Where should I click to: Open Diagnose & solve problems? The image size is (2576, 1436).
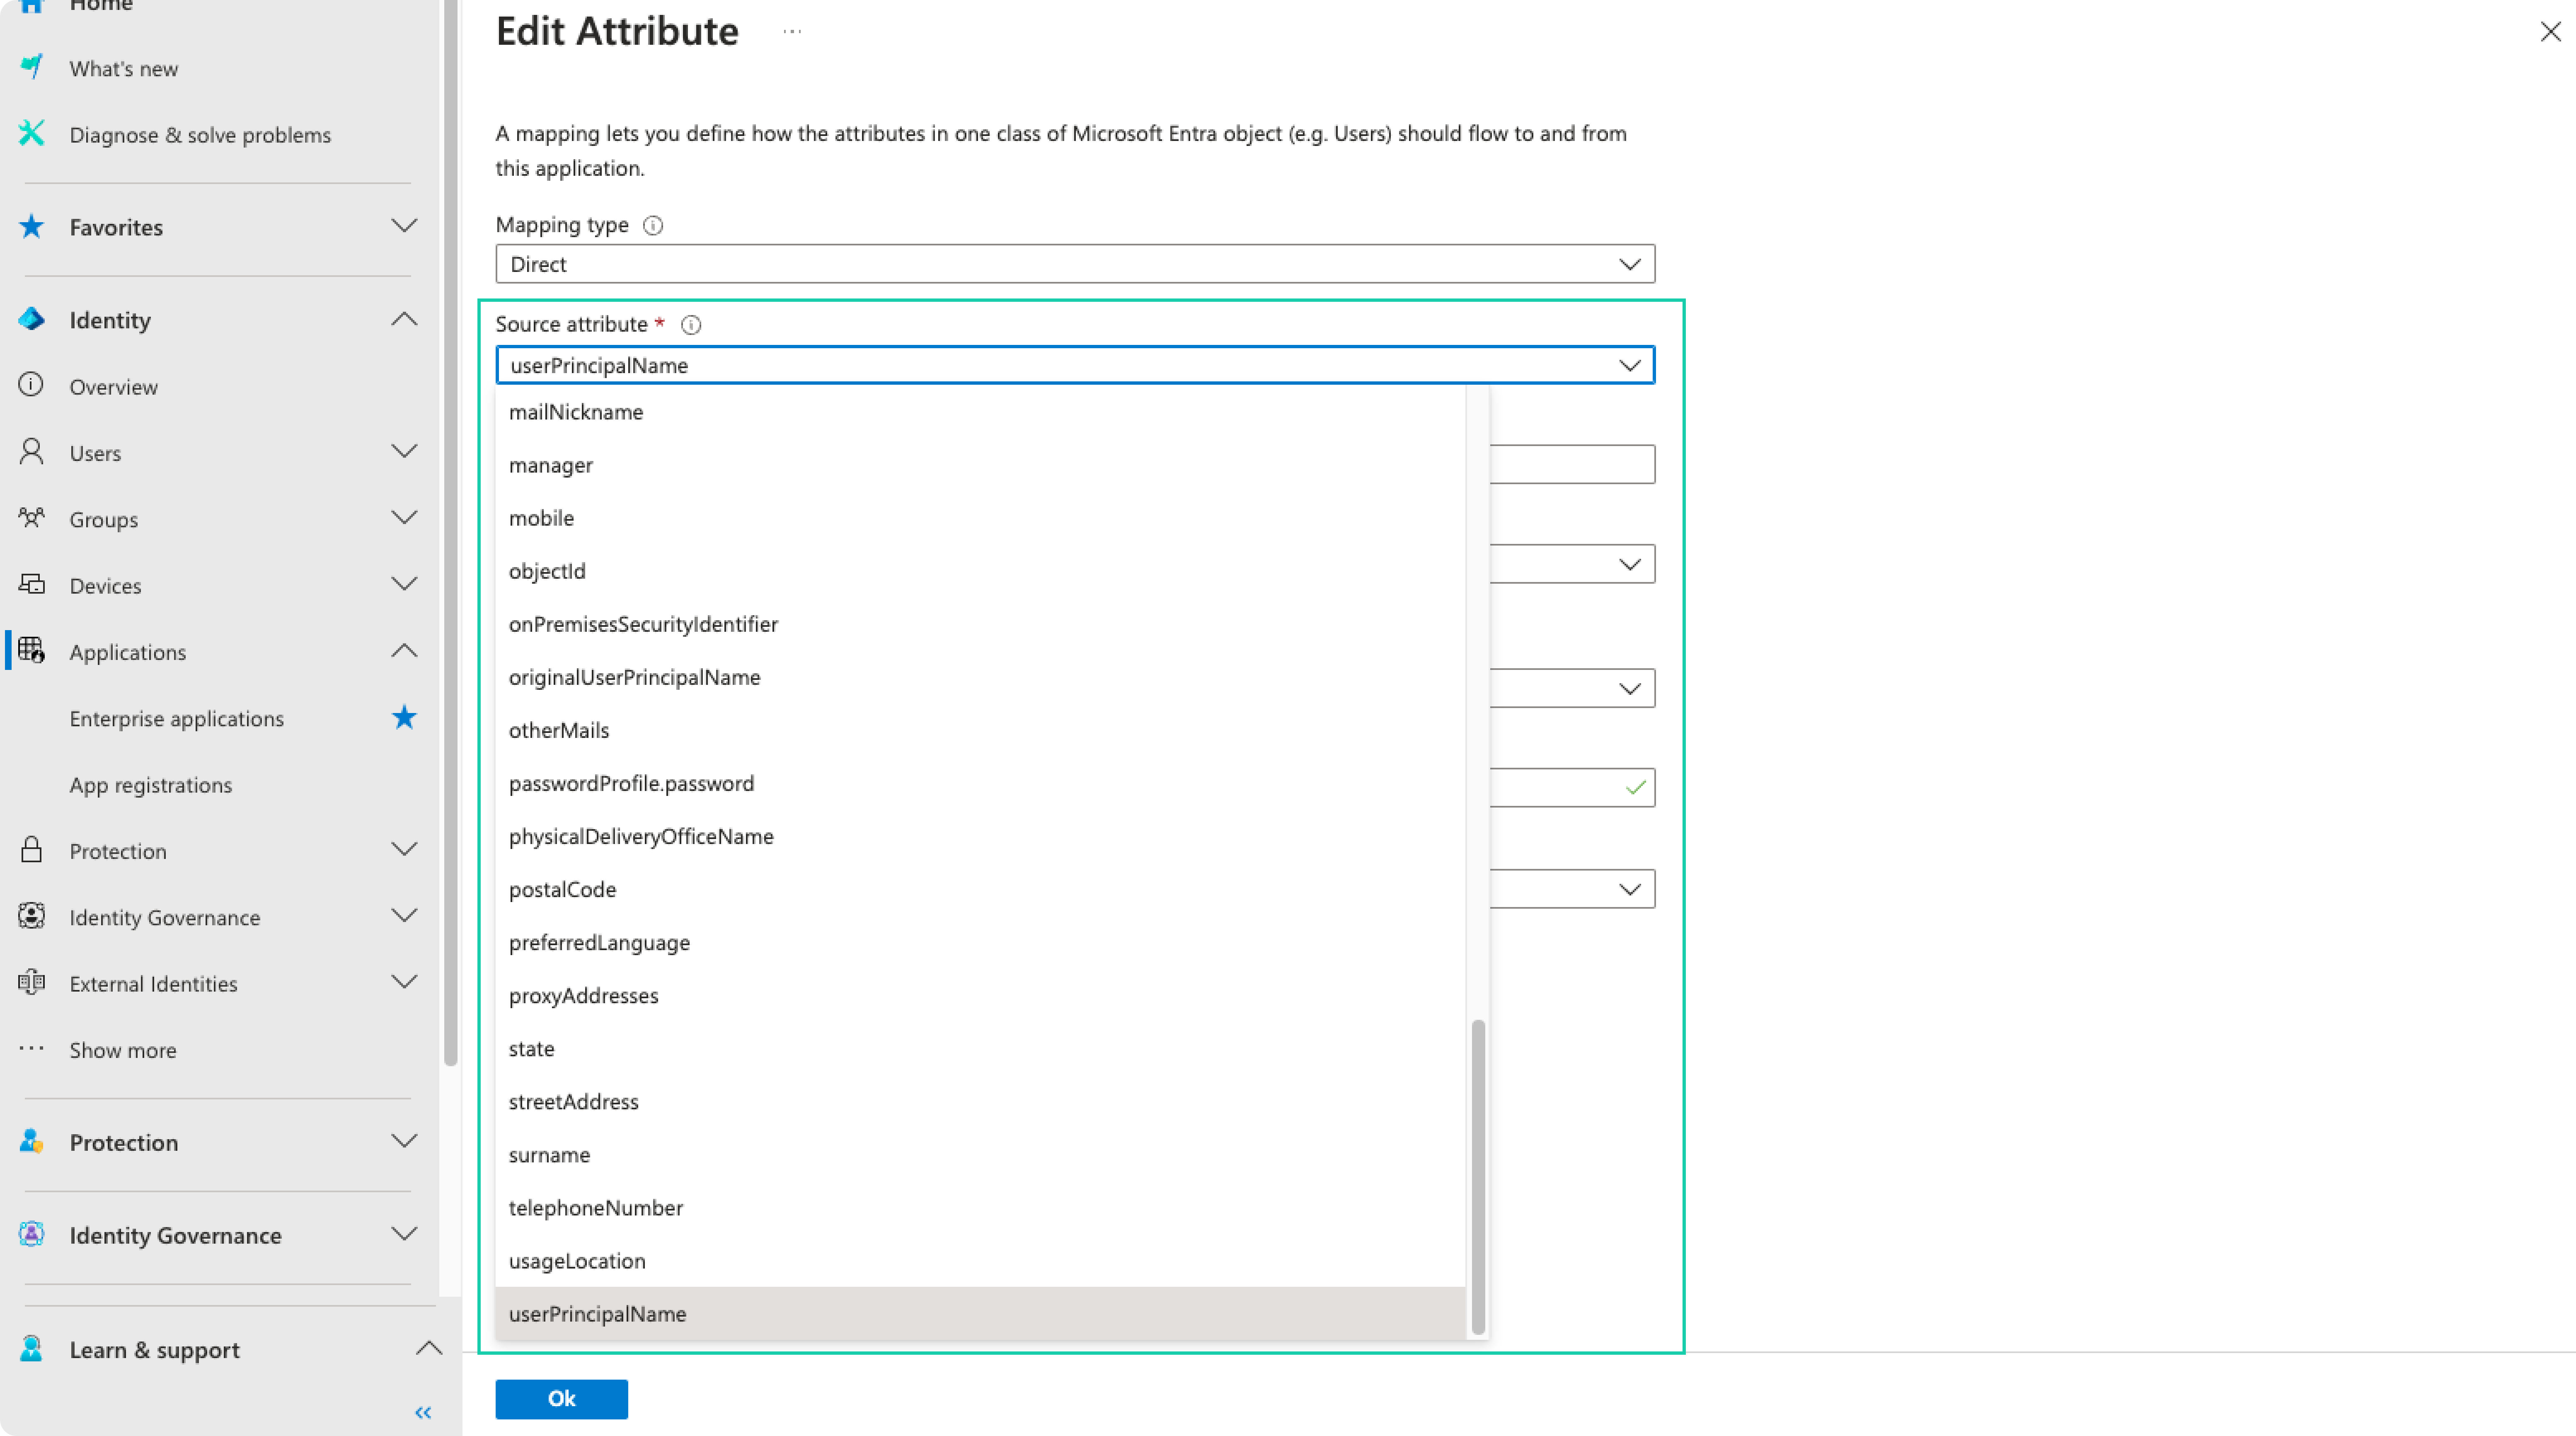point(200,135)
